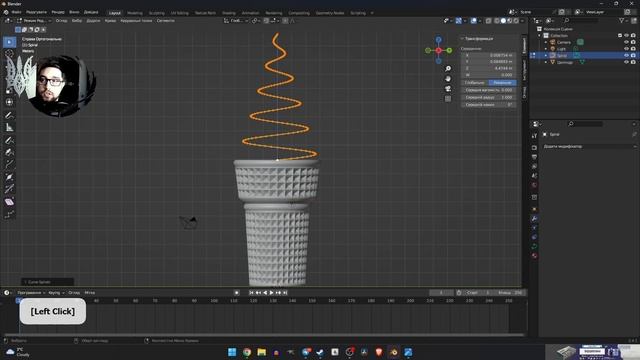This screenshot has width=640, height=360.
Task: Disable Spiral in renders via camera icon
Action: pos(633,55)
